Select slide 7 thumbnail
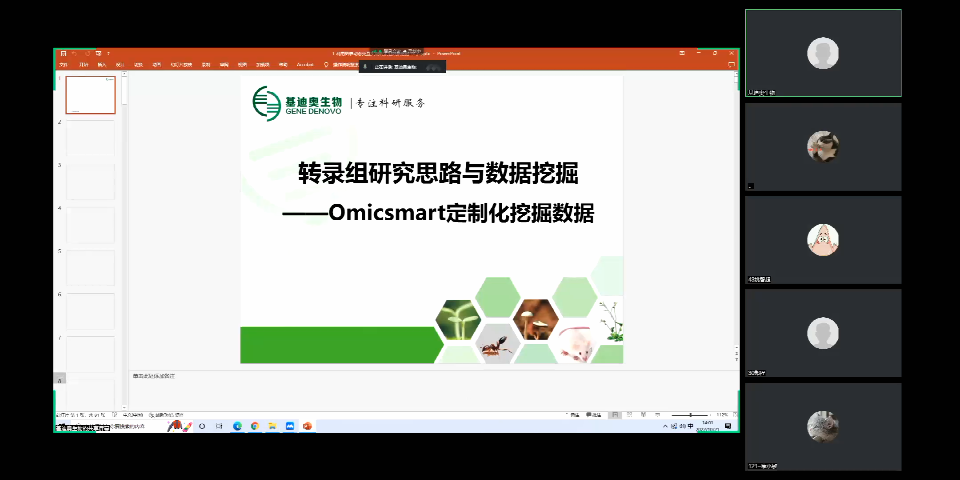This screenshot has height=480, width=960. point(91,354)
